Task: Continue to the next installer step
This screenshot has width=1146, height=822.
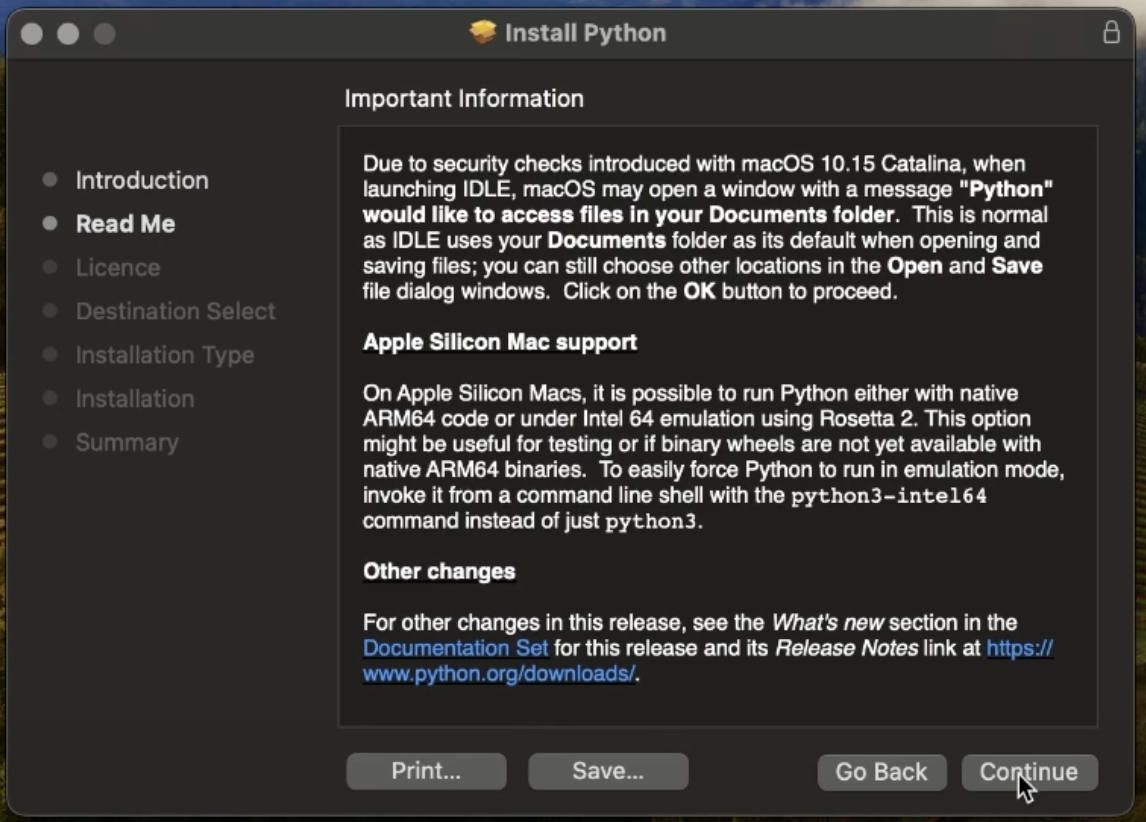Action: tap(1029, 772)
